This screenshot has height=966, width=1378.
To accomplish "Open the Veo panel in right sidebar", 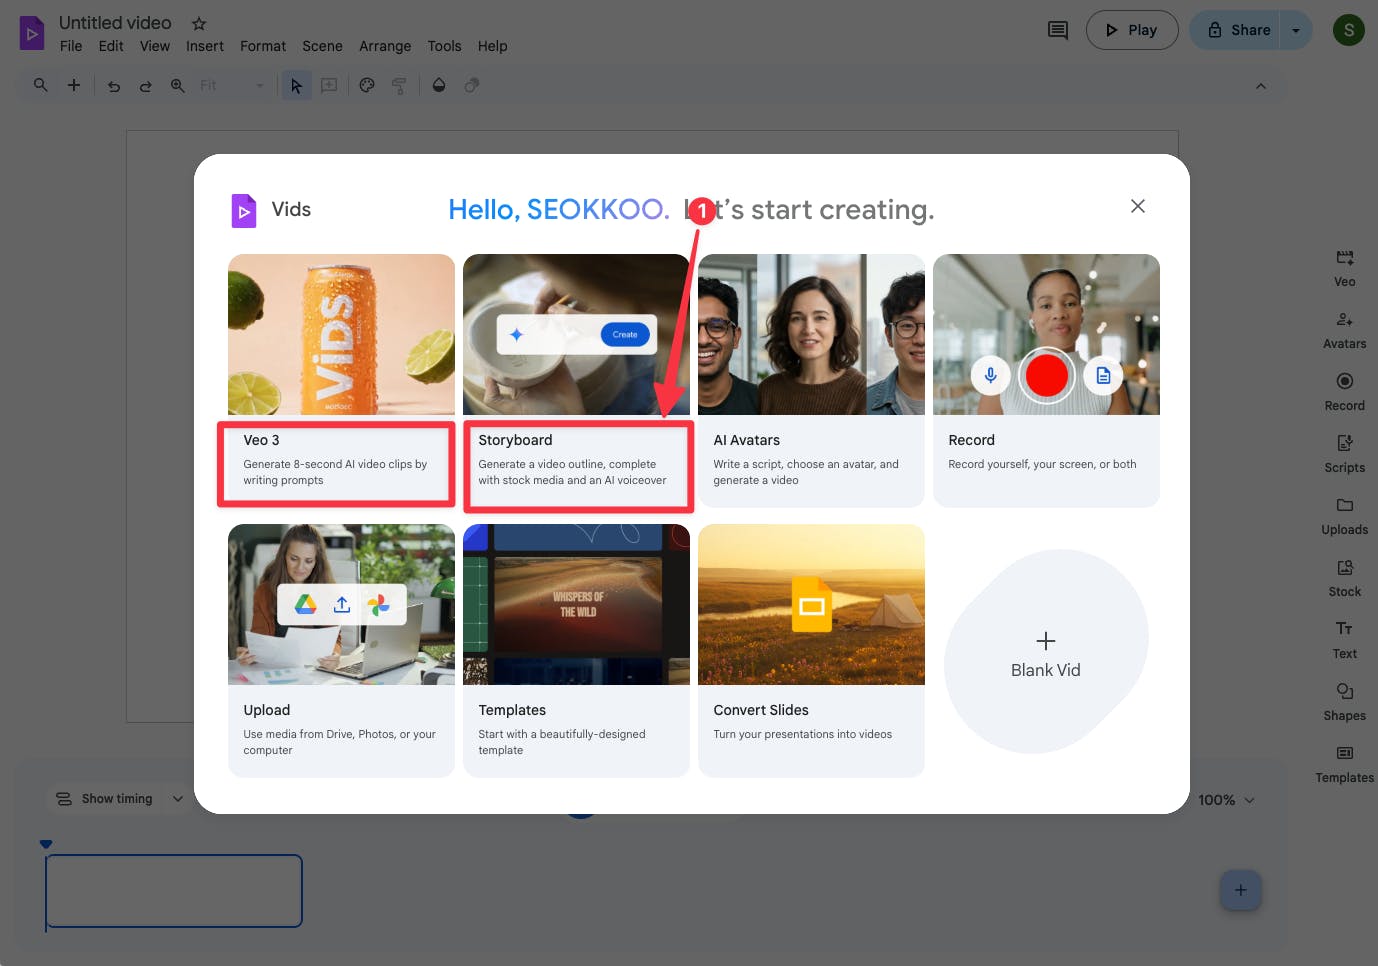I will [x=1344, y=268].
